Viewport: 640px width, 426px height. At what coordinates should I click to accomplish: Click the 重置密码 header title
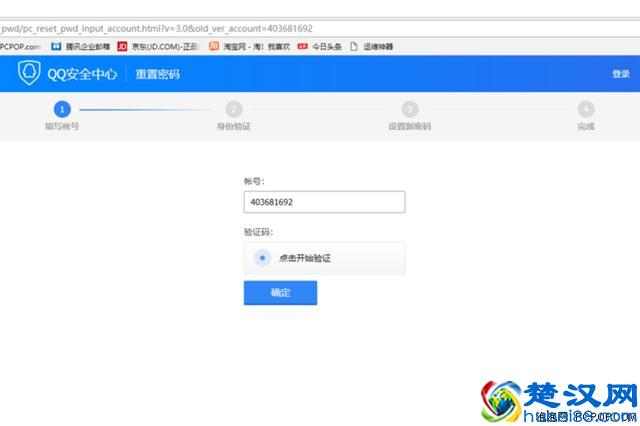[158, 74]
